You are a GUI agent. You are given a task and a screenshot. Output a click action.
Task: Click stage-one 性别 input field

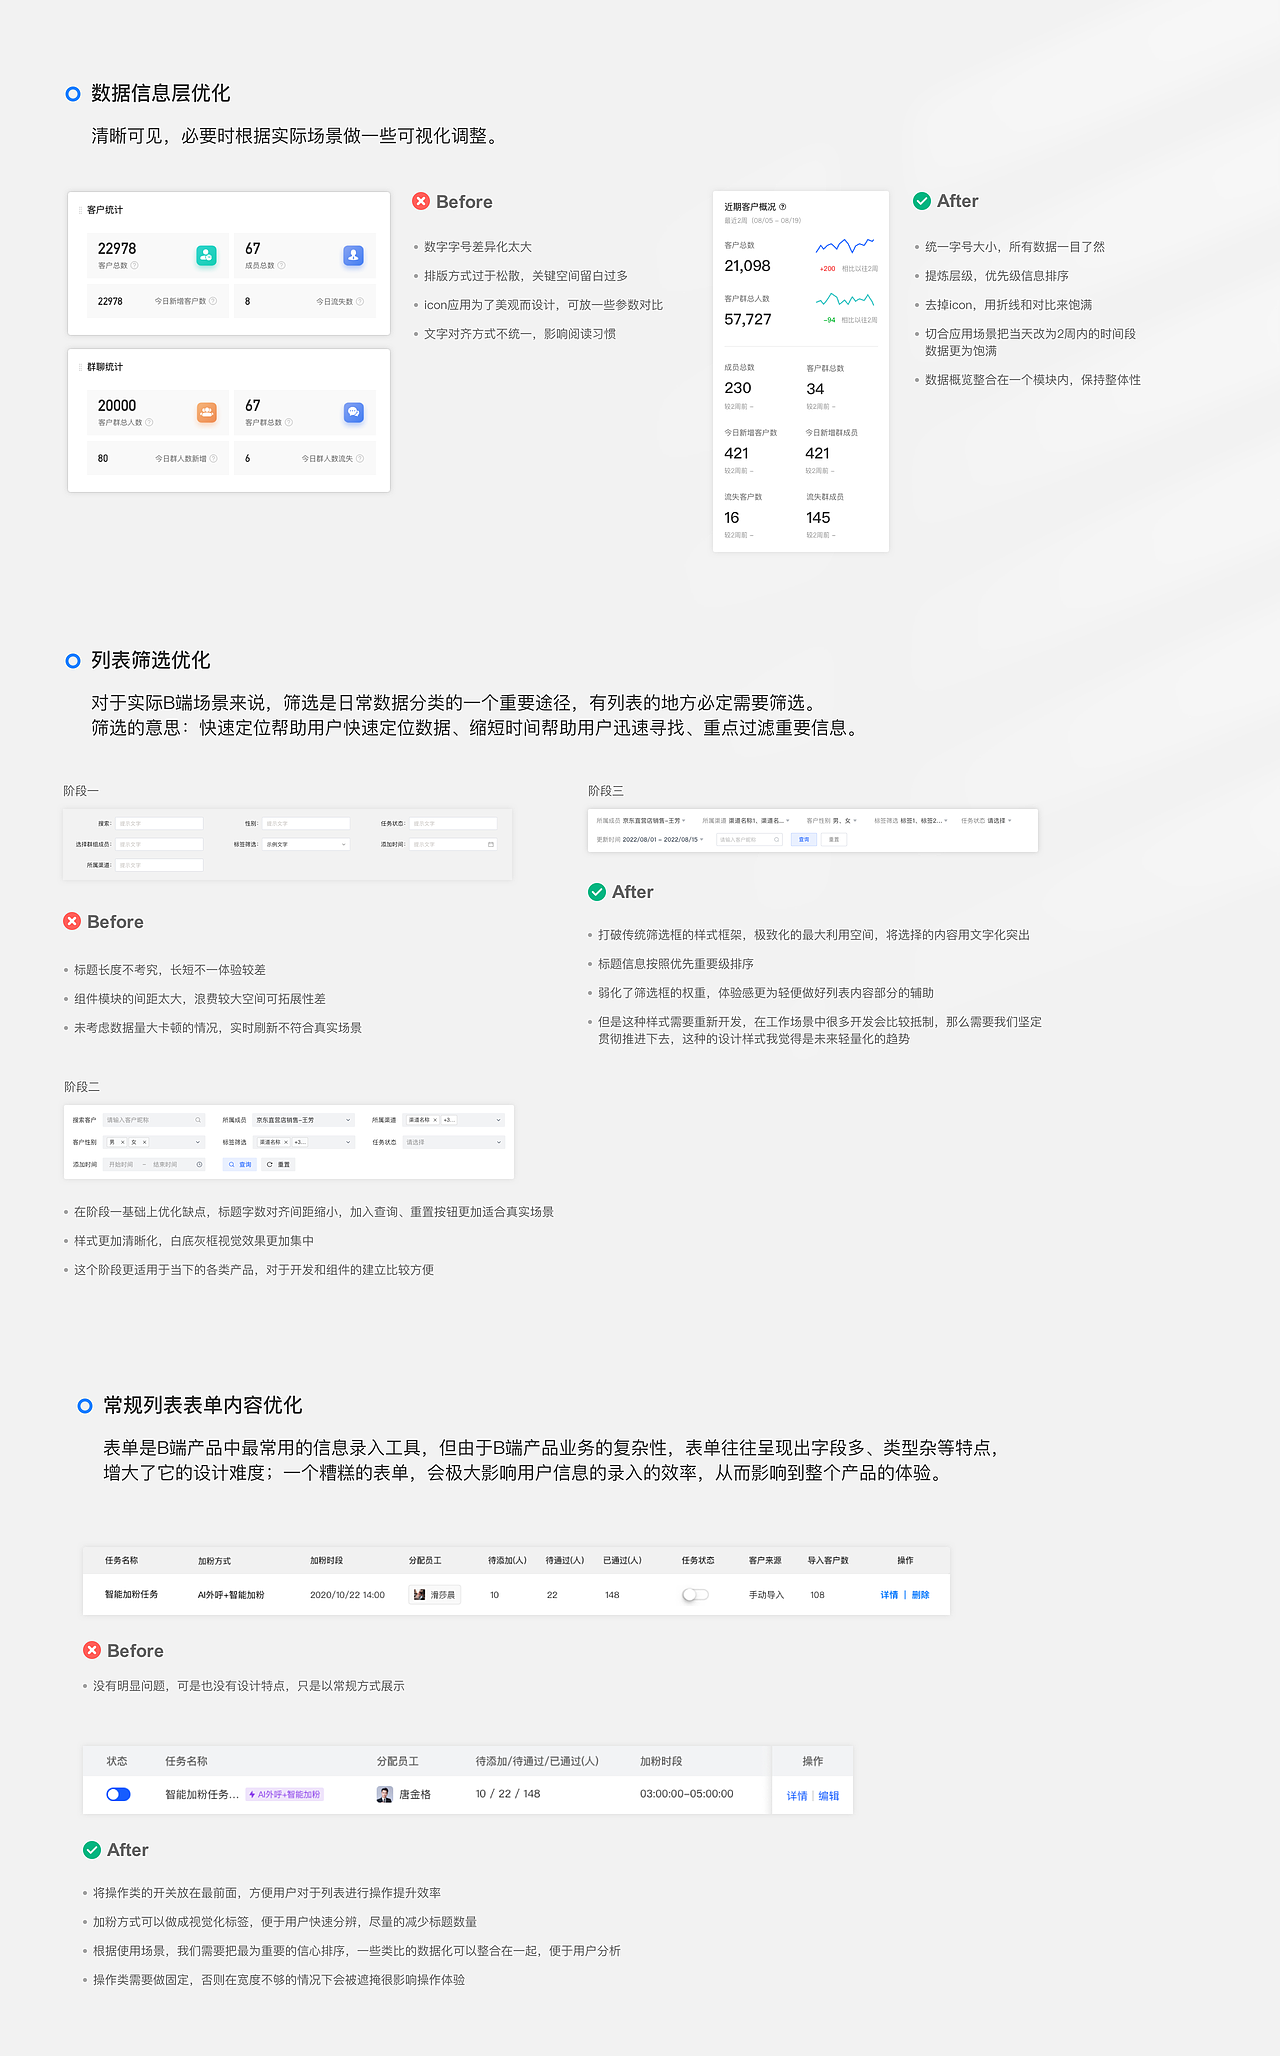point(306,823)
